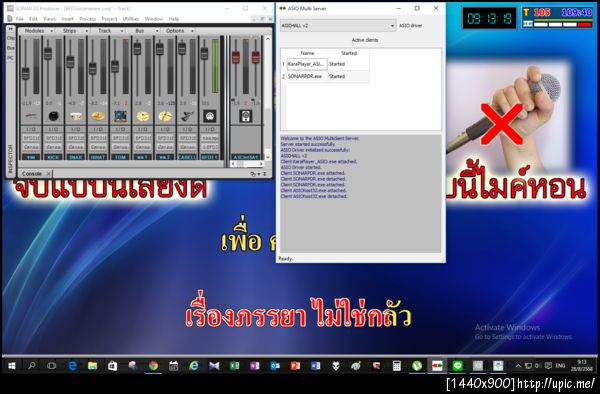Open the Windows Start menu
This screenshot has height=394, width=600.
point(12,366)
